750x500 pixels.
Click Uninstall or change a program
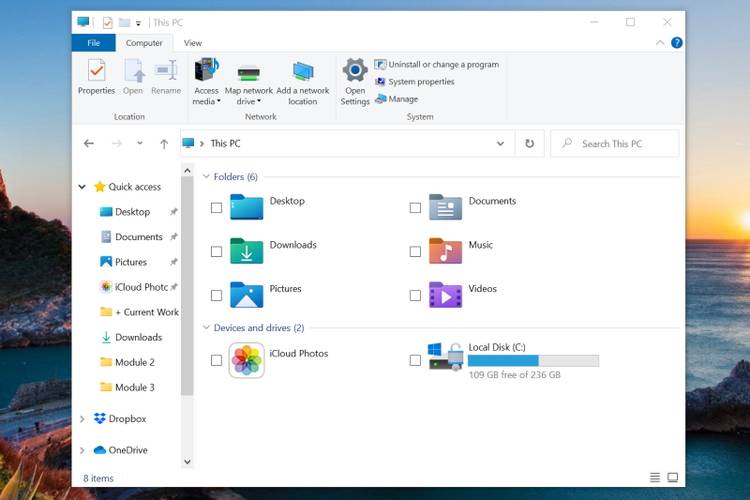pyautogui.click(x=436, y=65)
